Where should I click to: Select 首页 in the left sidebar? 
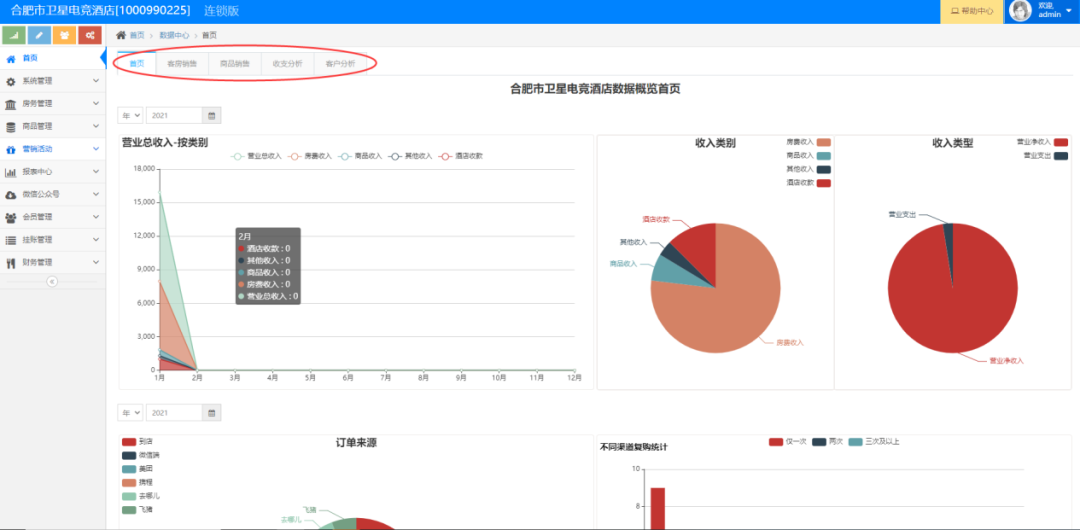coord(52,59)
